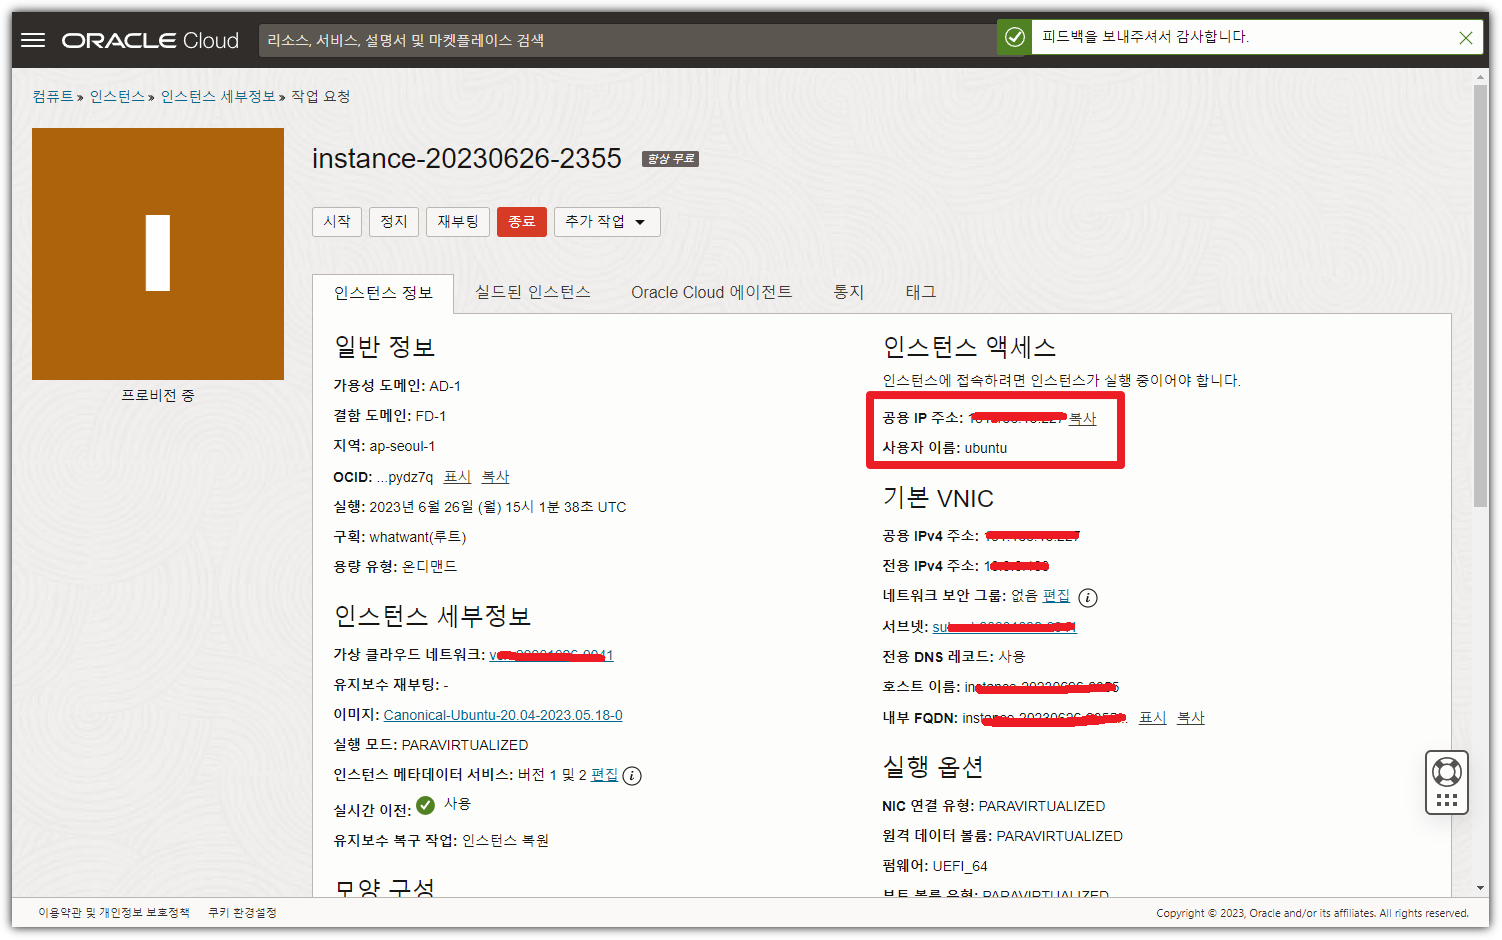Select the 가용성 도메인: AD-1 text

397,386
